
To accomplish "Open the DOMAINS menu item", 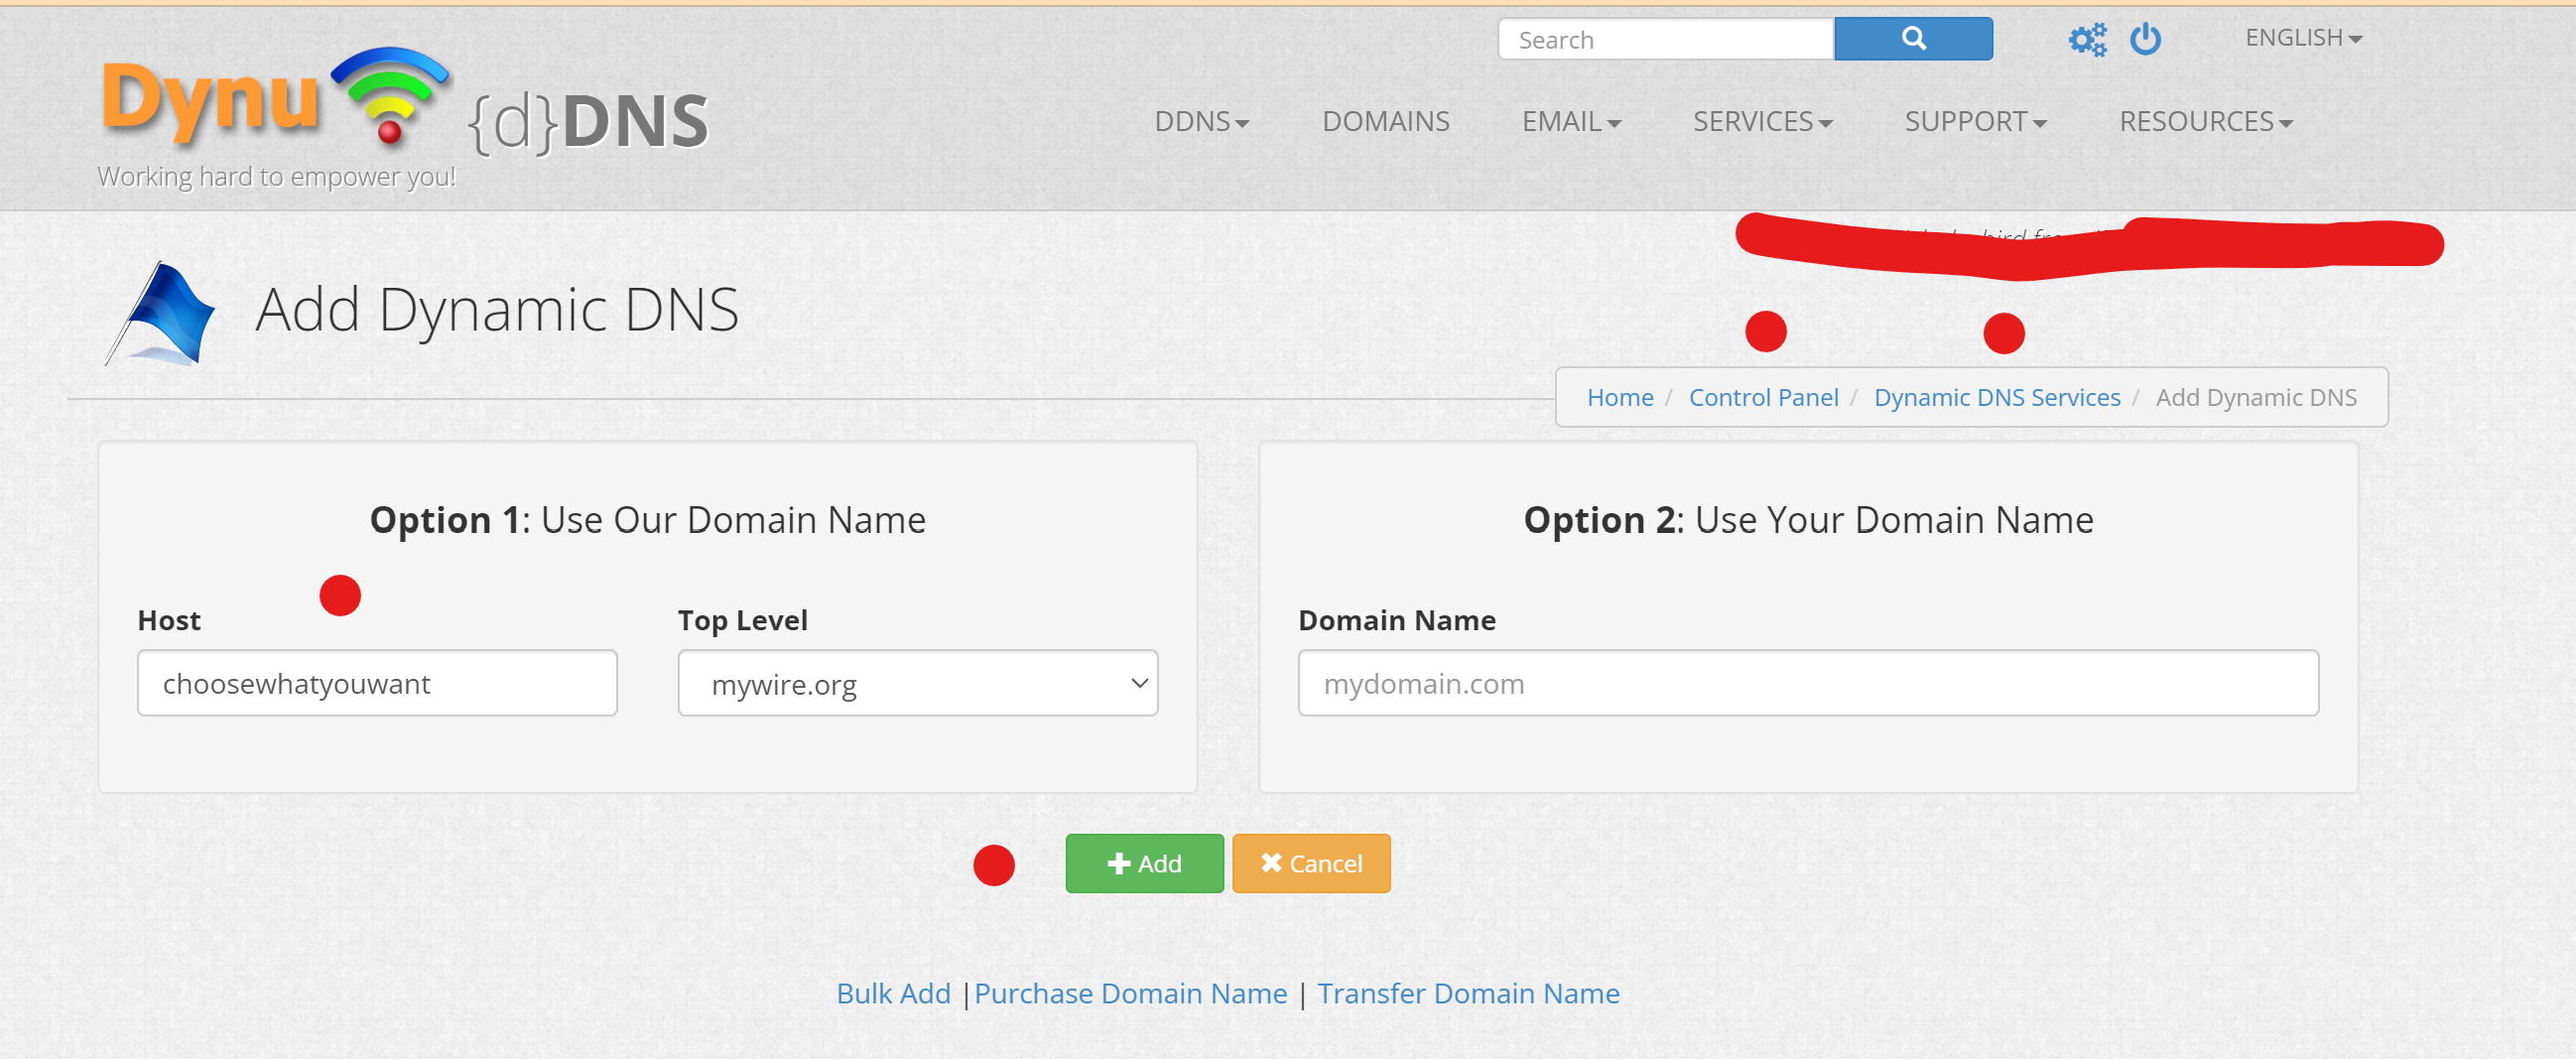I will pyautogui.click(x=1385, y=121).
